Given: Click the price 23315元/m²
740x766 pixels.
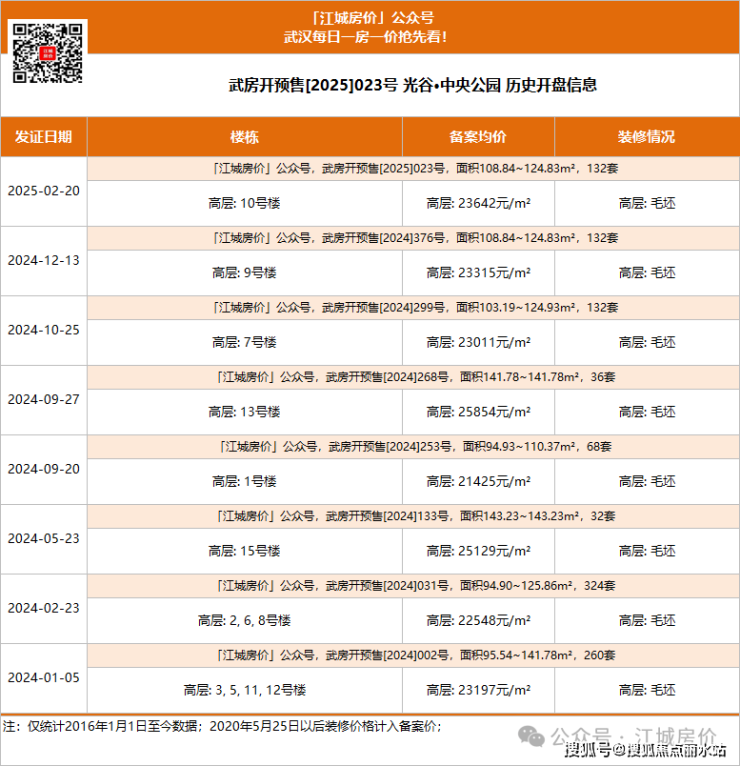Looking at the screenshot, I should [x=494, y=273].
